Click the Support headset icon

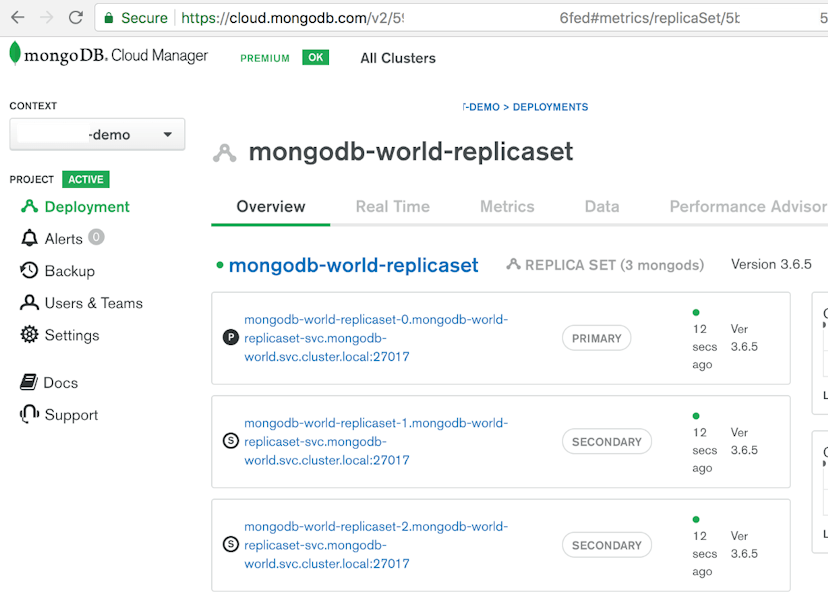coord(30,414)
